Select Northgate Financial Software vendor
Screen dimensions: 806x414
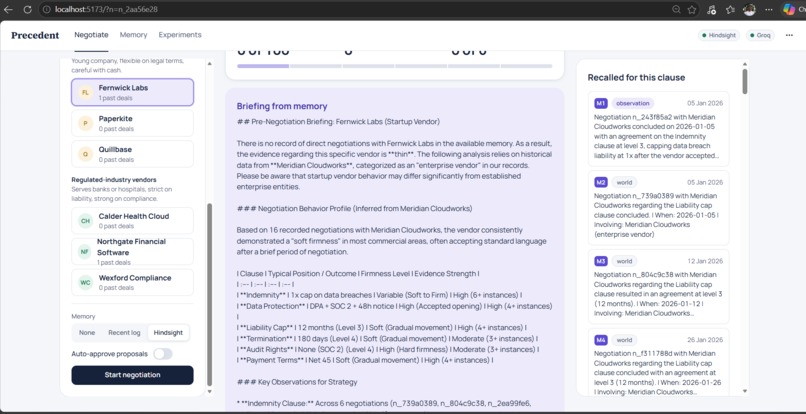[133, 251]
